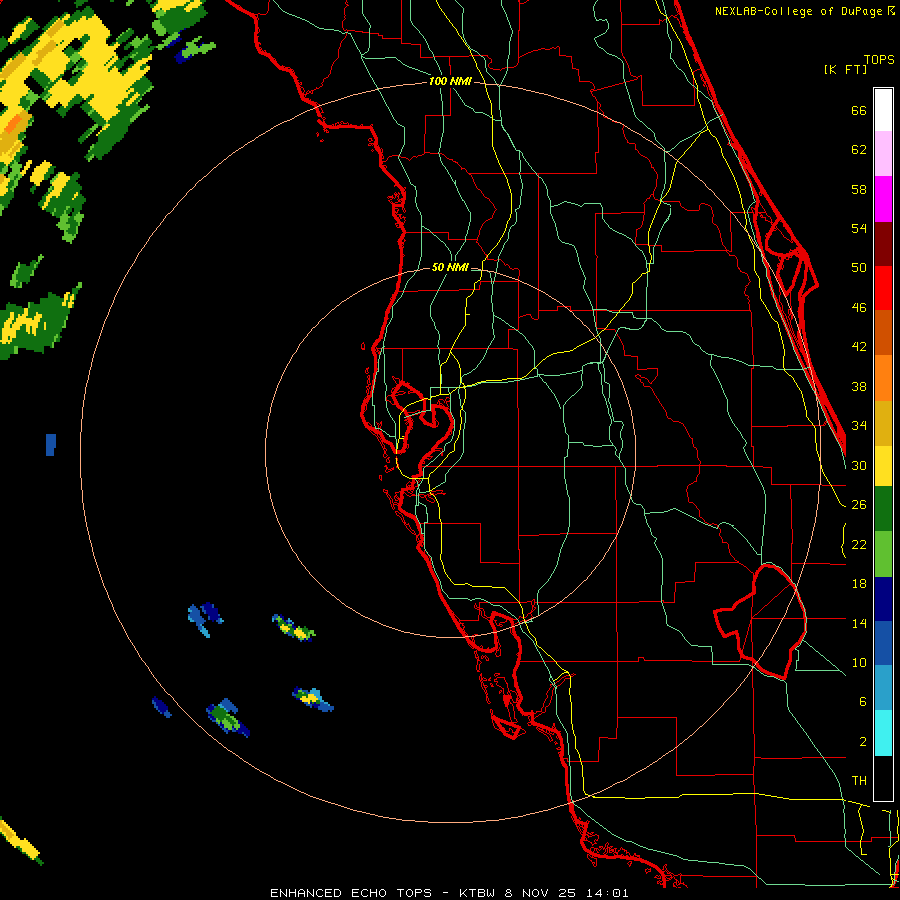Click the 54 legend value
This screenshot has width=900, height=900.
[859, 228]
